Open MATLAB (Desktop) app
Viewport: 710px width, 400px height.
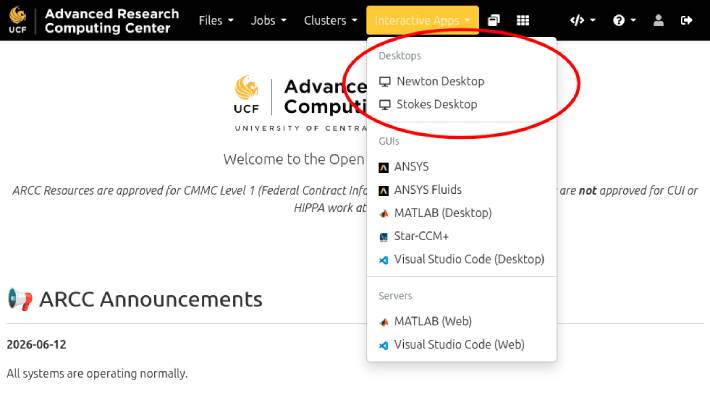[x=461, y=213]
